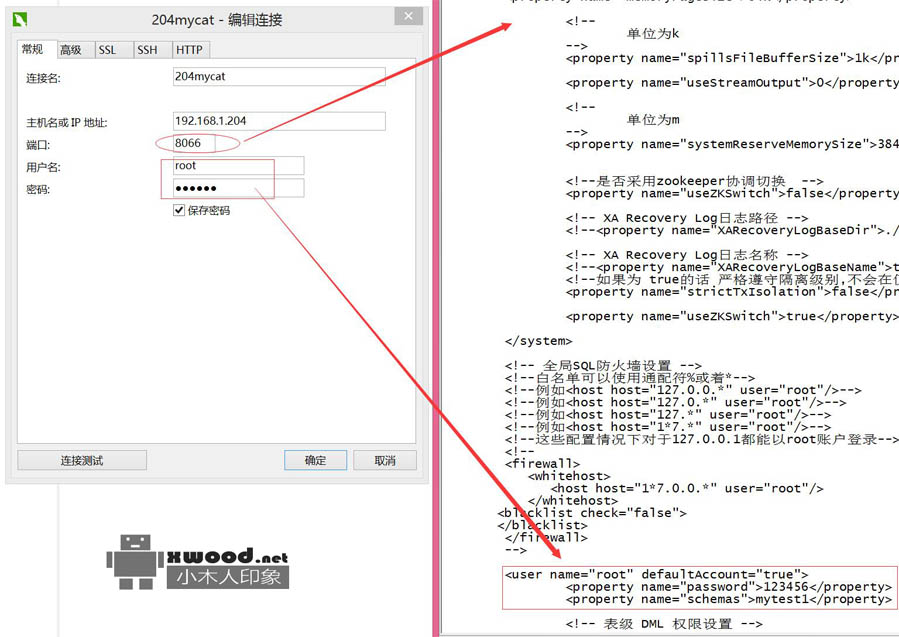The image size is (899, 637).
Task: Close the 204mycat edit connection dialog
Action: click(x=406, y=17)
